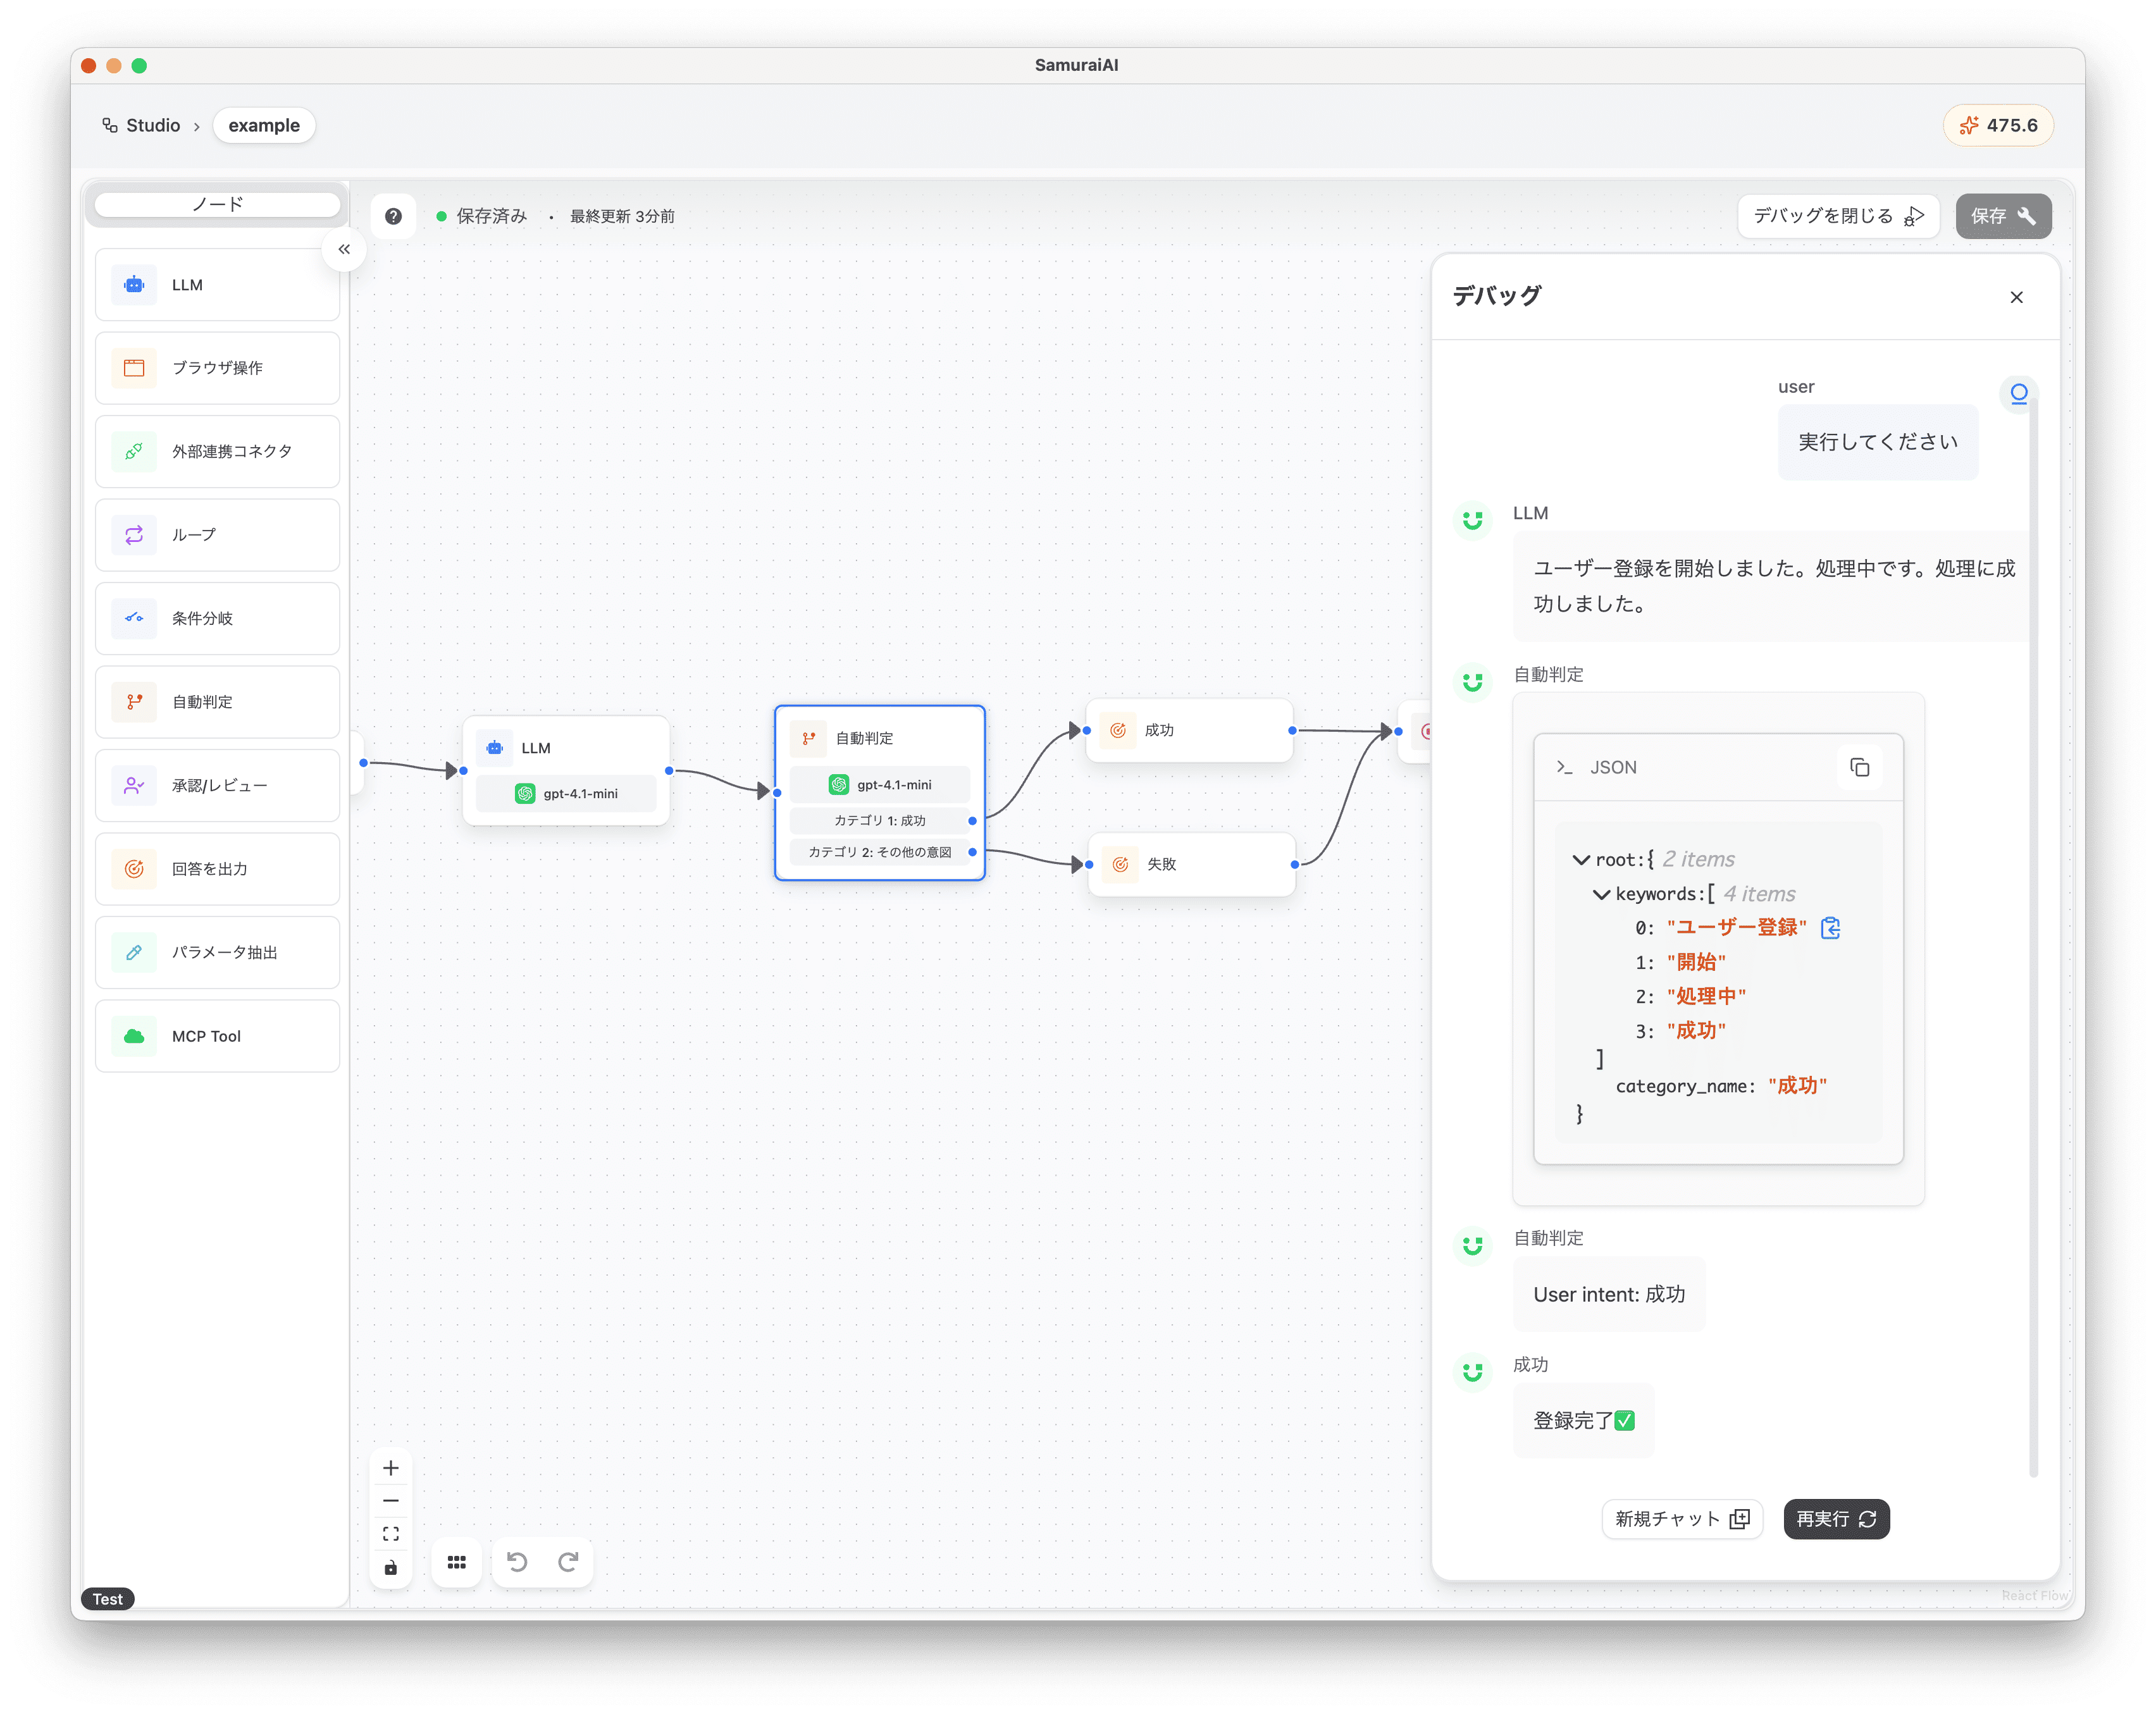This screenshot has height=1714, width=2156.
Task: Toggle the grid layout button
Action: [x=457, y=1561]
